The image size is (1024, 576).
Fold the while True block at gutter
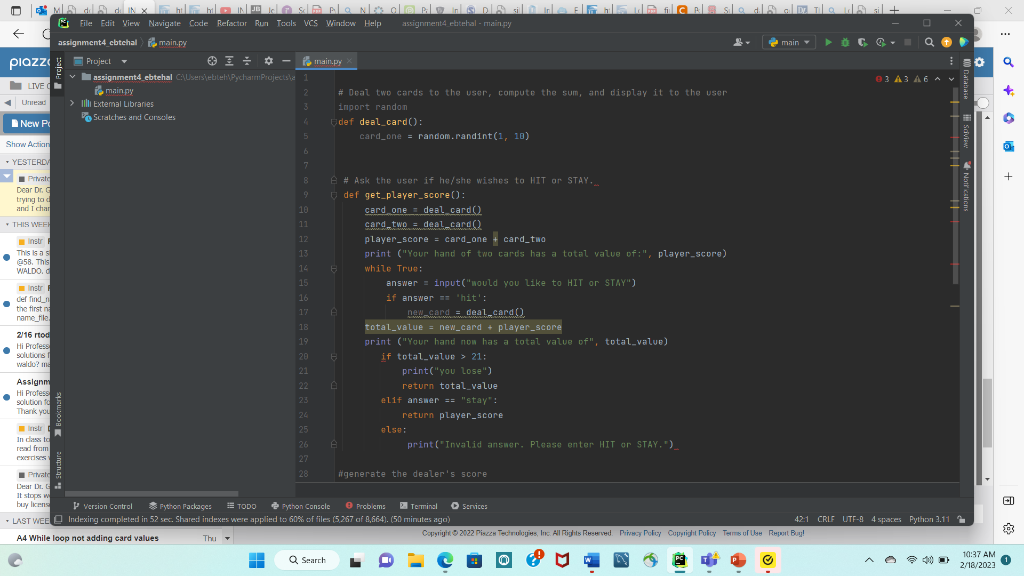pyautogui.click(x=334, y=268)
